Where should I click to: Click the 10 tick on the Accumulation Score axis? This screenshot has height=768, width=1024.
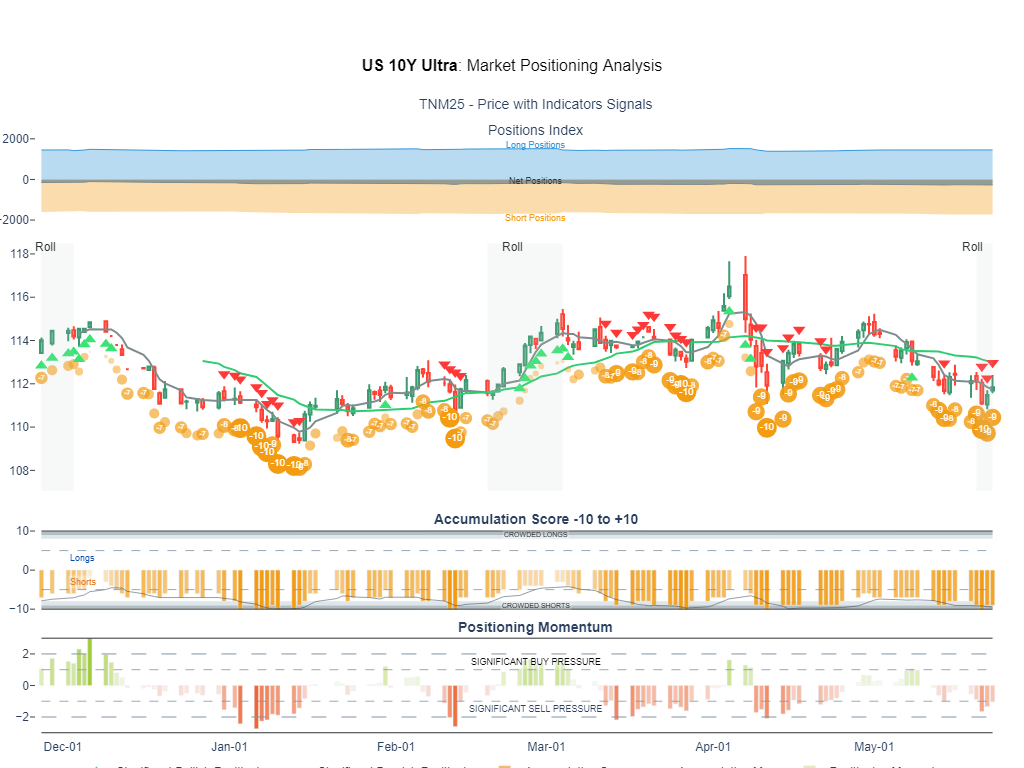pyautogui.click(x=23, y=532)
